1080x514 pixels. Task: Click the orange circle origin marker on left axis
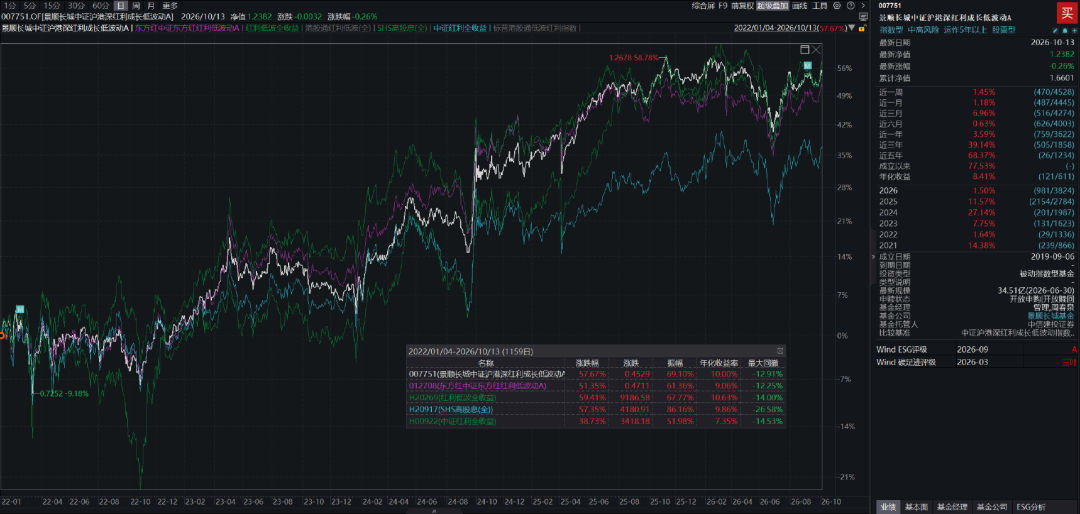click(2, 336)
